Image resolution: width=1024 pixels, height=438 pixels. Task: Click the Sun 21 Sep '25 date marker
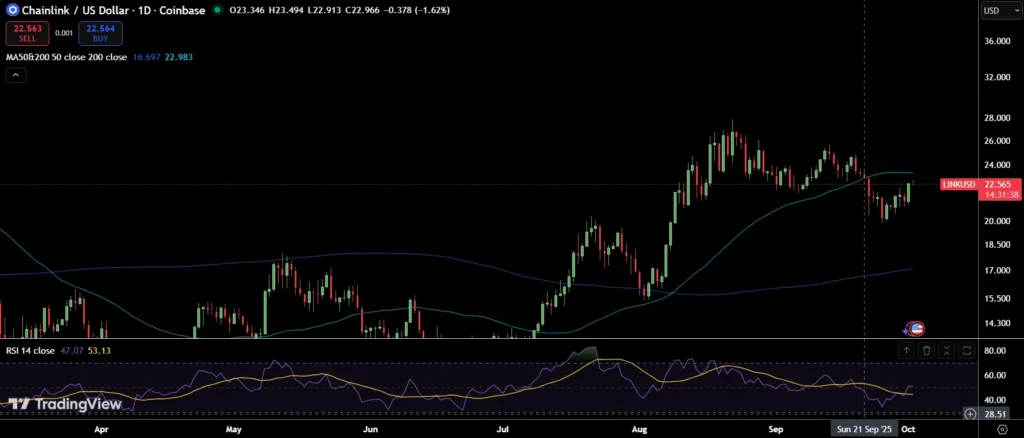tap(862, 428)
